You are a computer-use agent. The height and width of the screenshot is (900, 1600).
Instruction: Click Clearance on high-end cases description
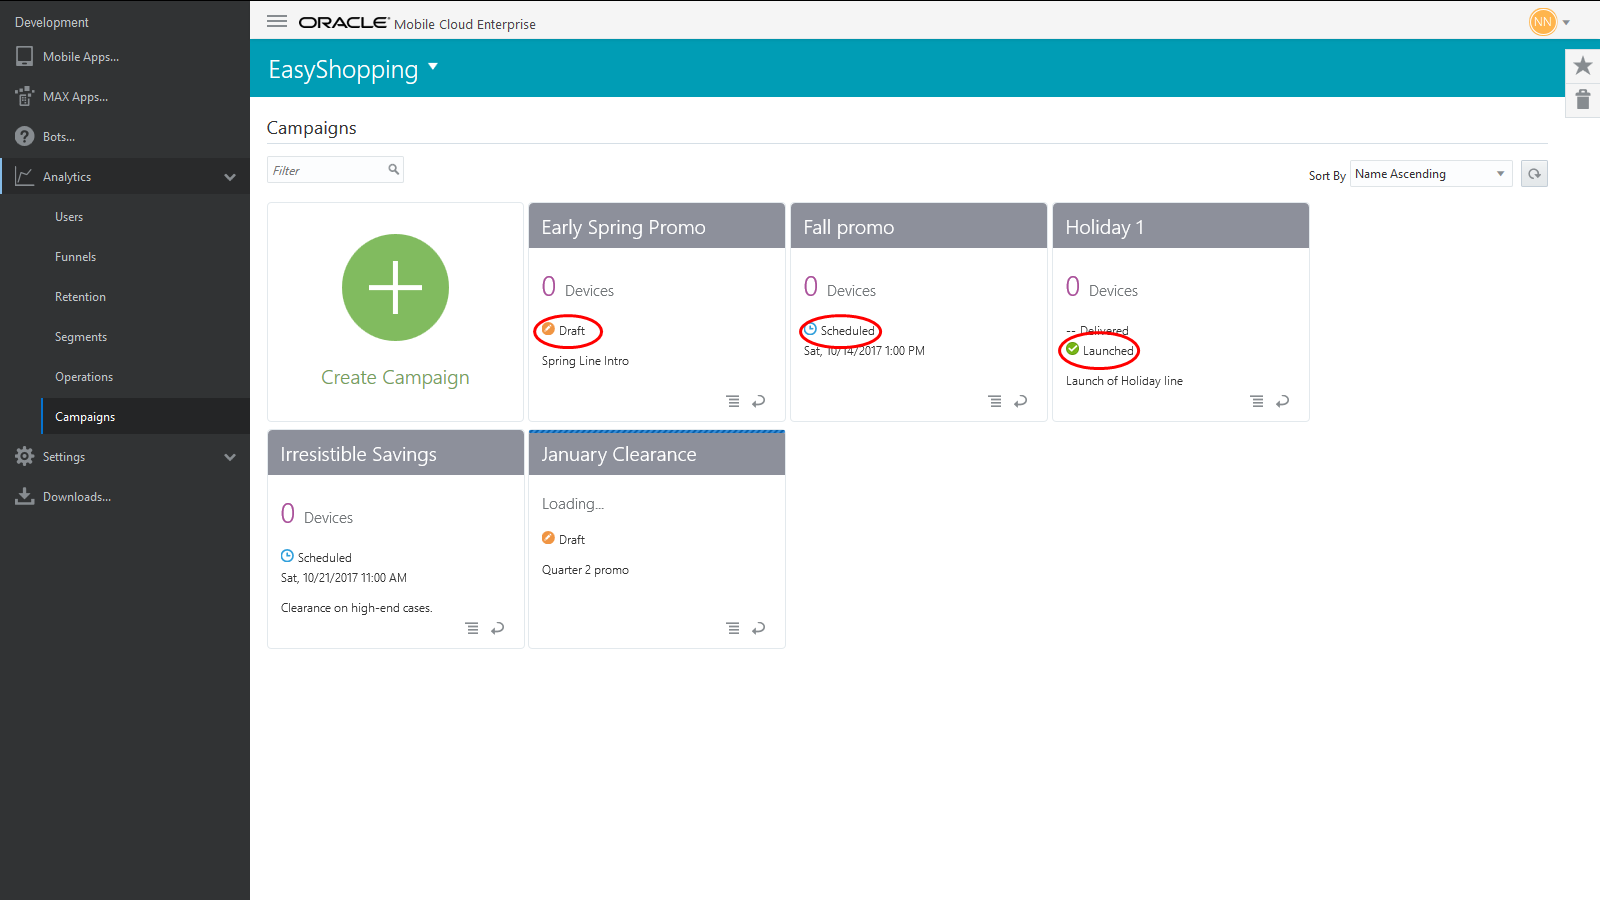356,608
